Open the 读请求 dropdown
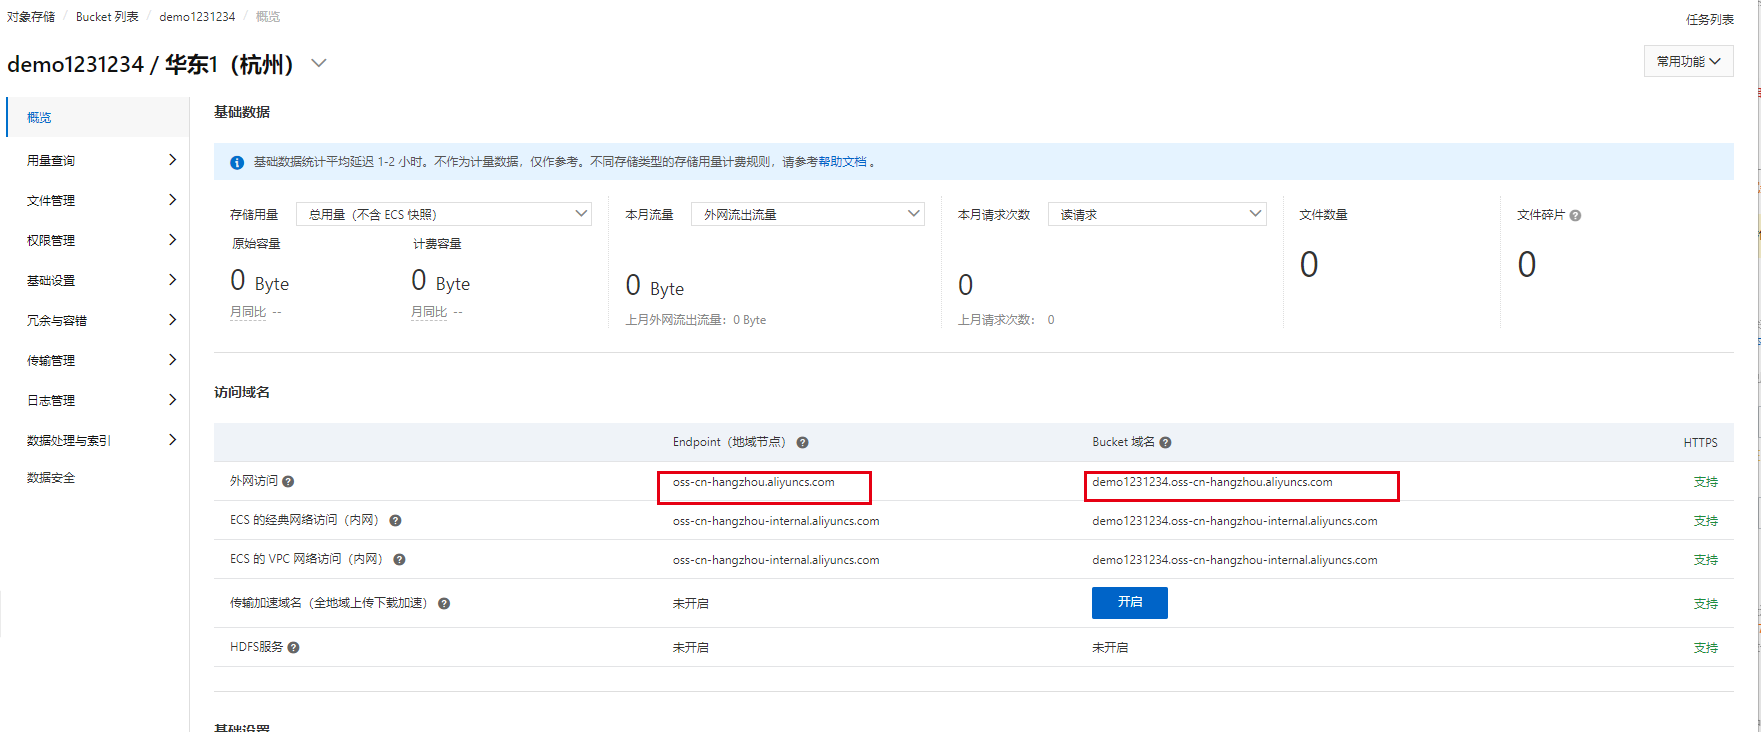 tap(1157, 214)
